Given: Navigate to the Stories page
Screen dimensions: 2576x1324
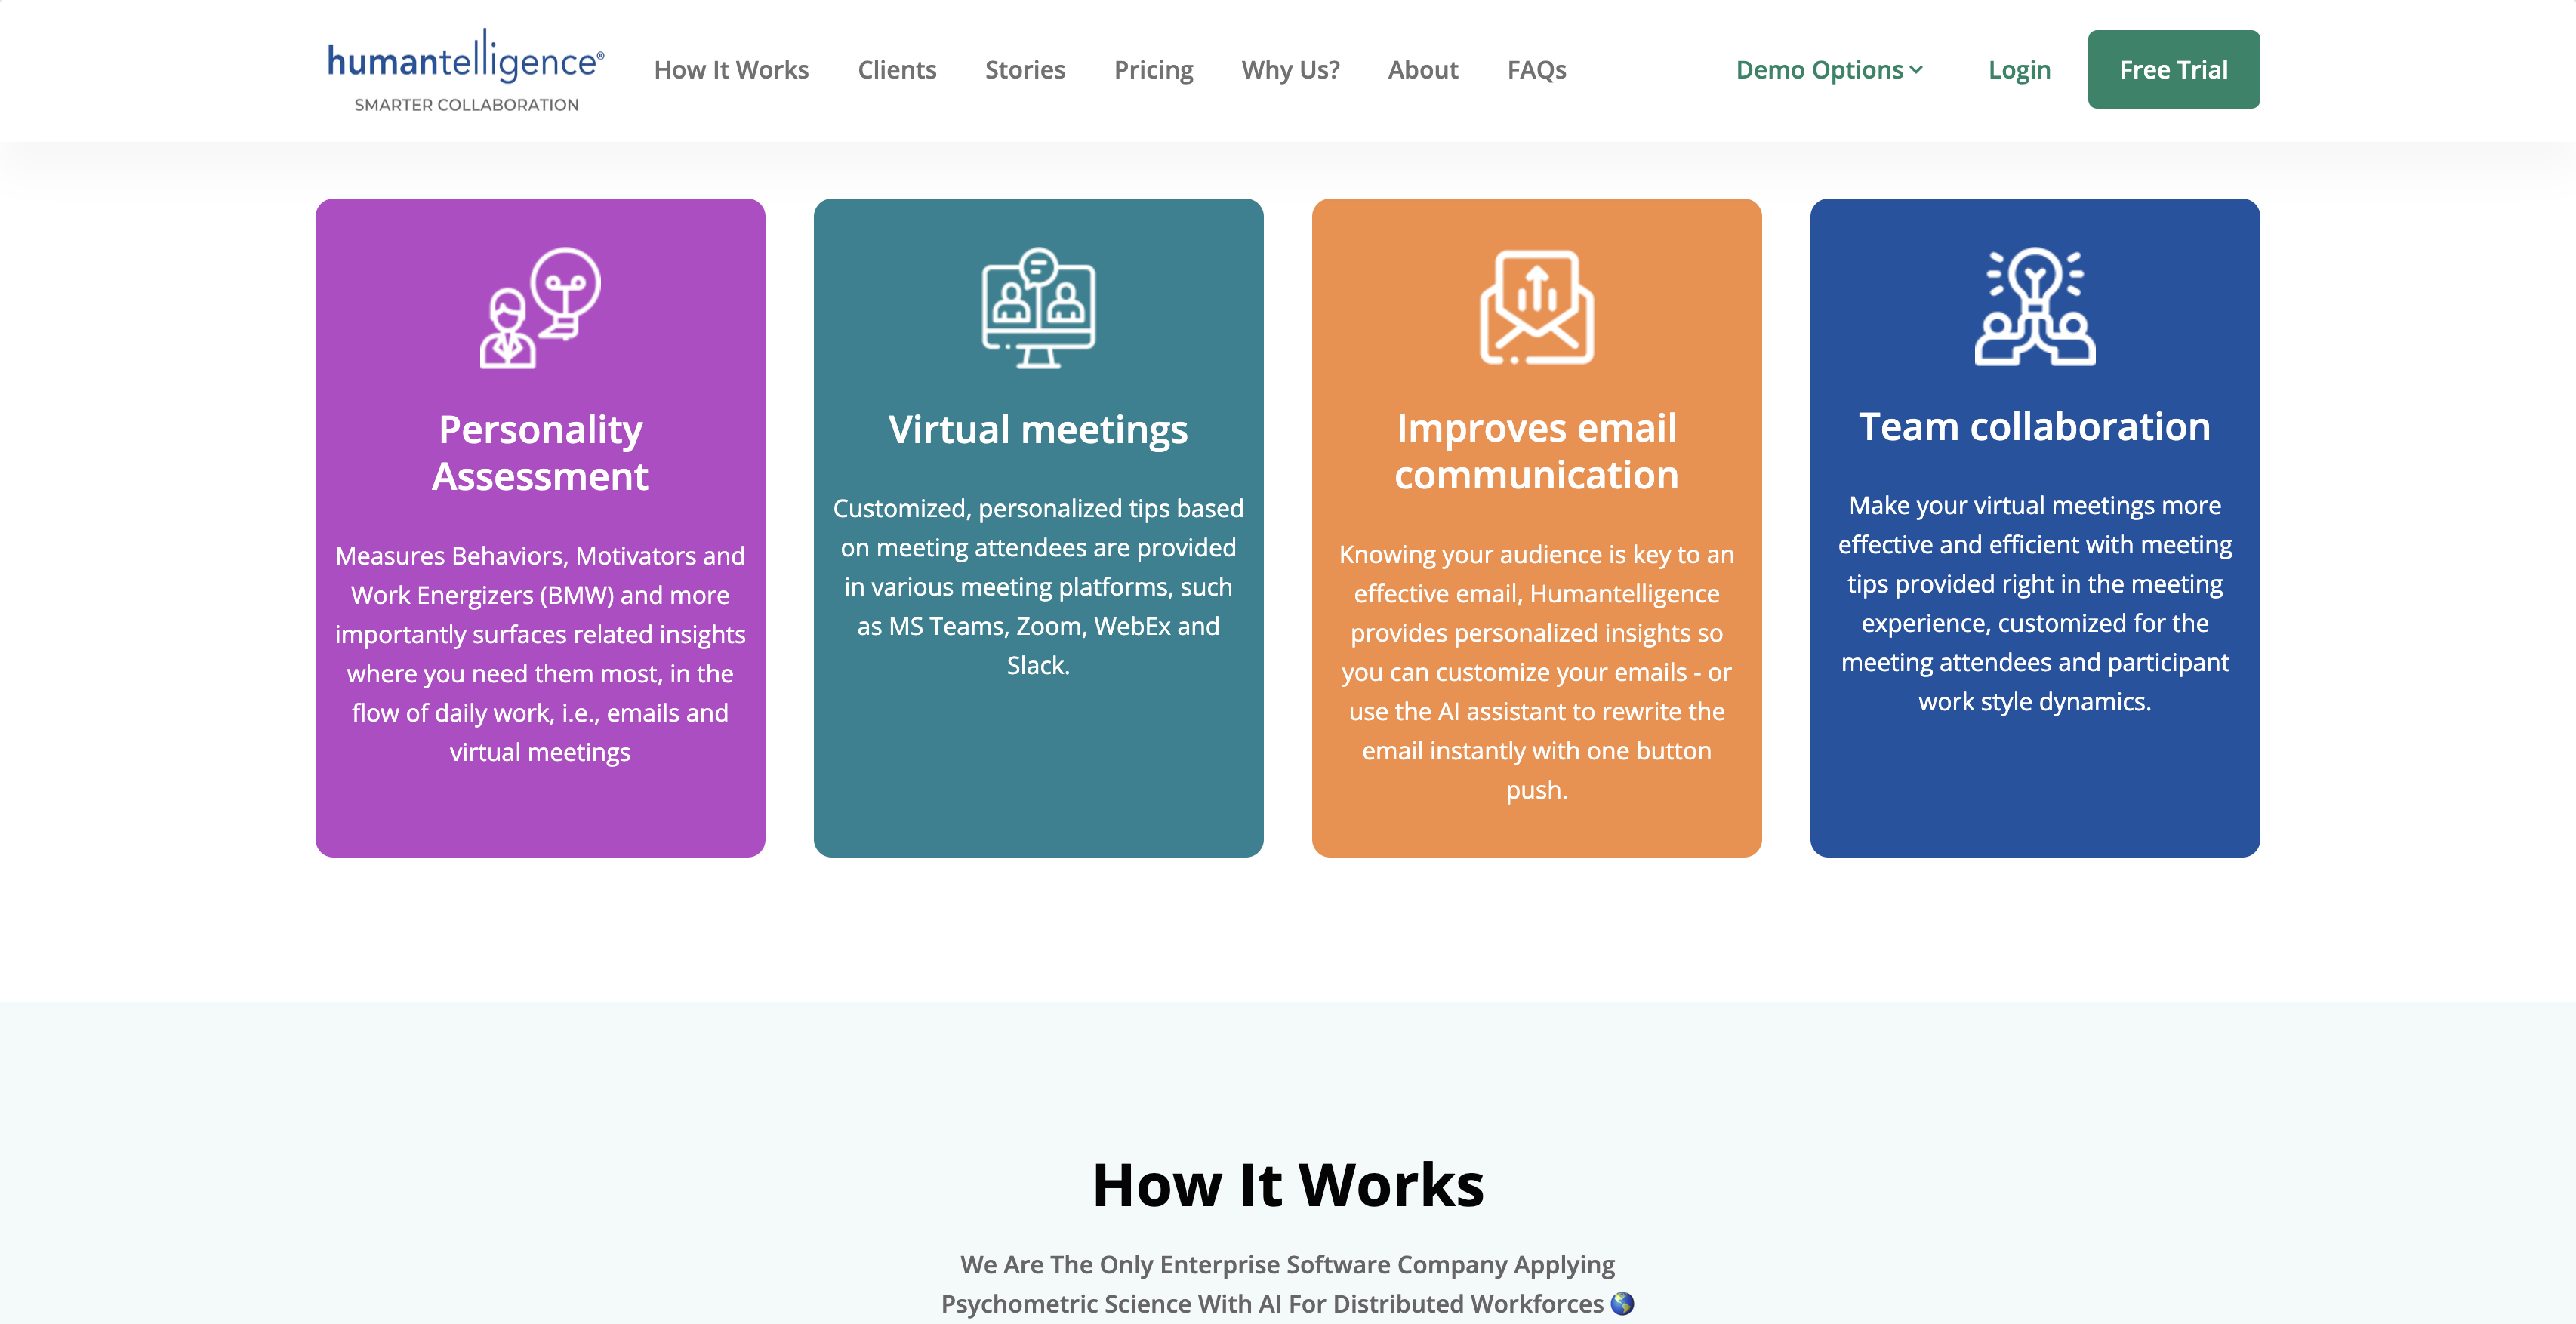Looking at the screenshot, I should point(1025,69).
